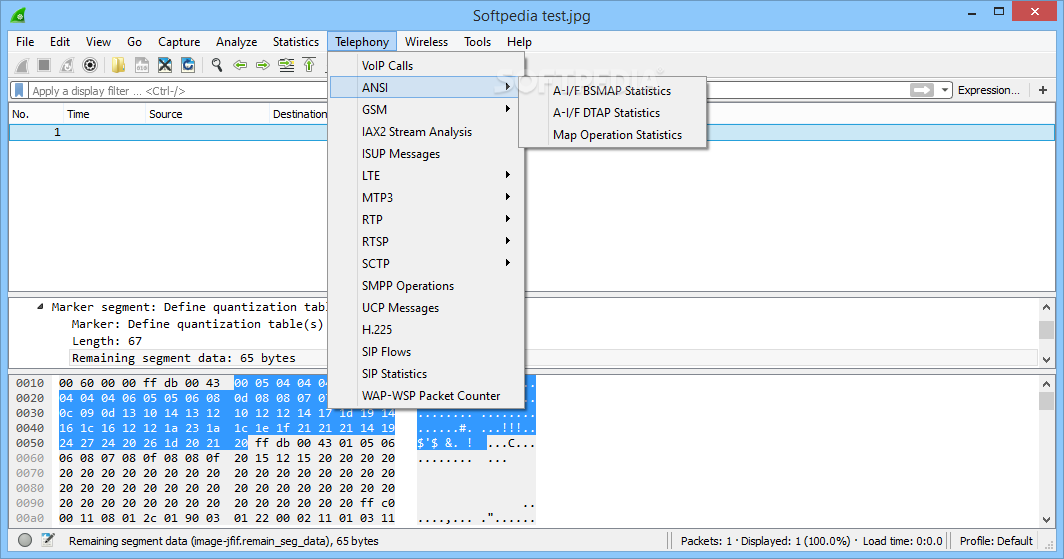The width and height of the screenshot is (1064, 559).
Task: Collapse the Marker segment tree node
Action: pos(40,307)
